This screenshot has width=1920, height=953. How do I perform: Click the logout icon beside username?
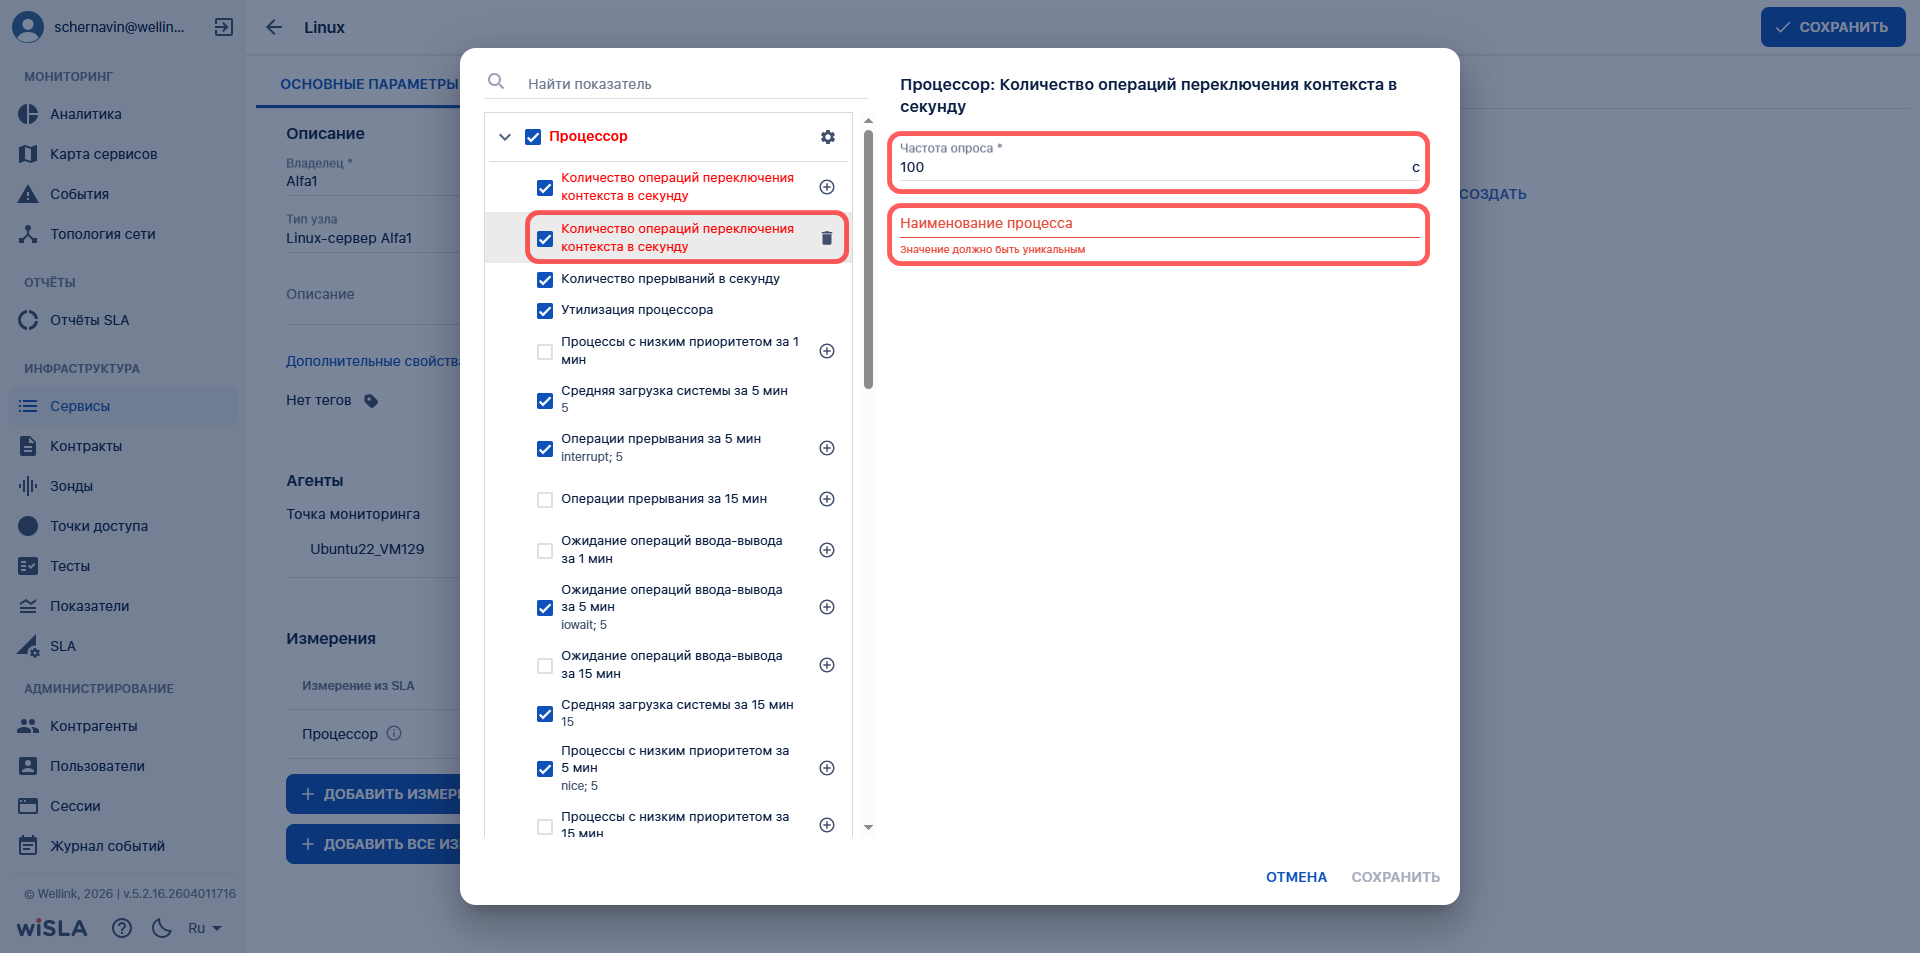coord(224,27)
